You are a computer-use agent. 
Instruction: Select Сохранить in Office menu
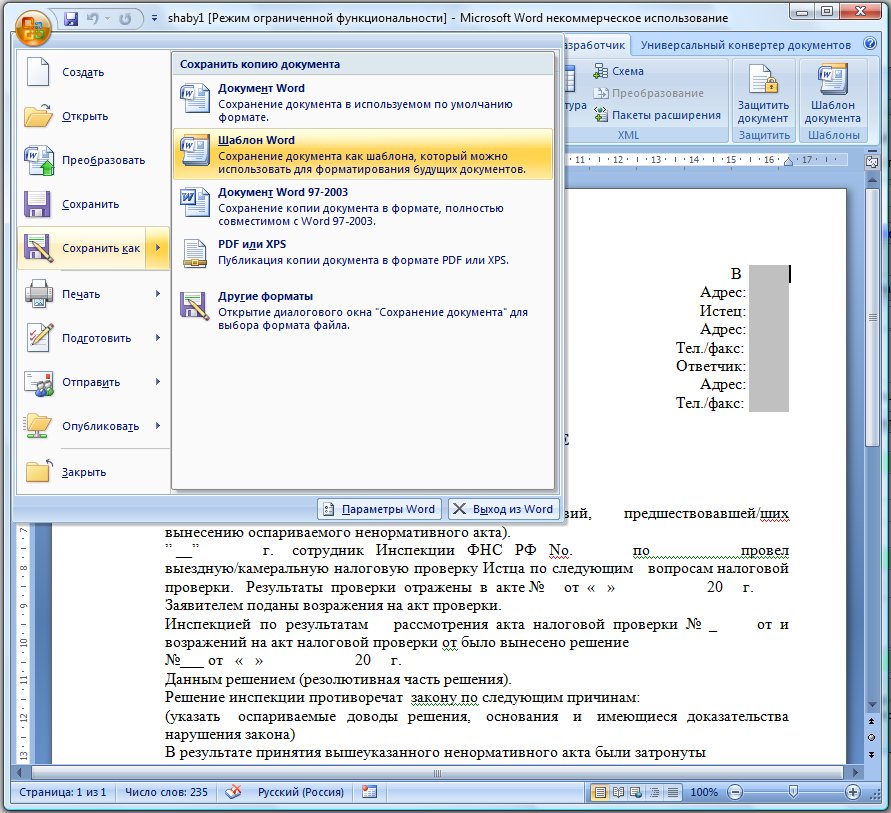point(93,204)
